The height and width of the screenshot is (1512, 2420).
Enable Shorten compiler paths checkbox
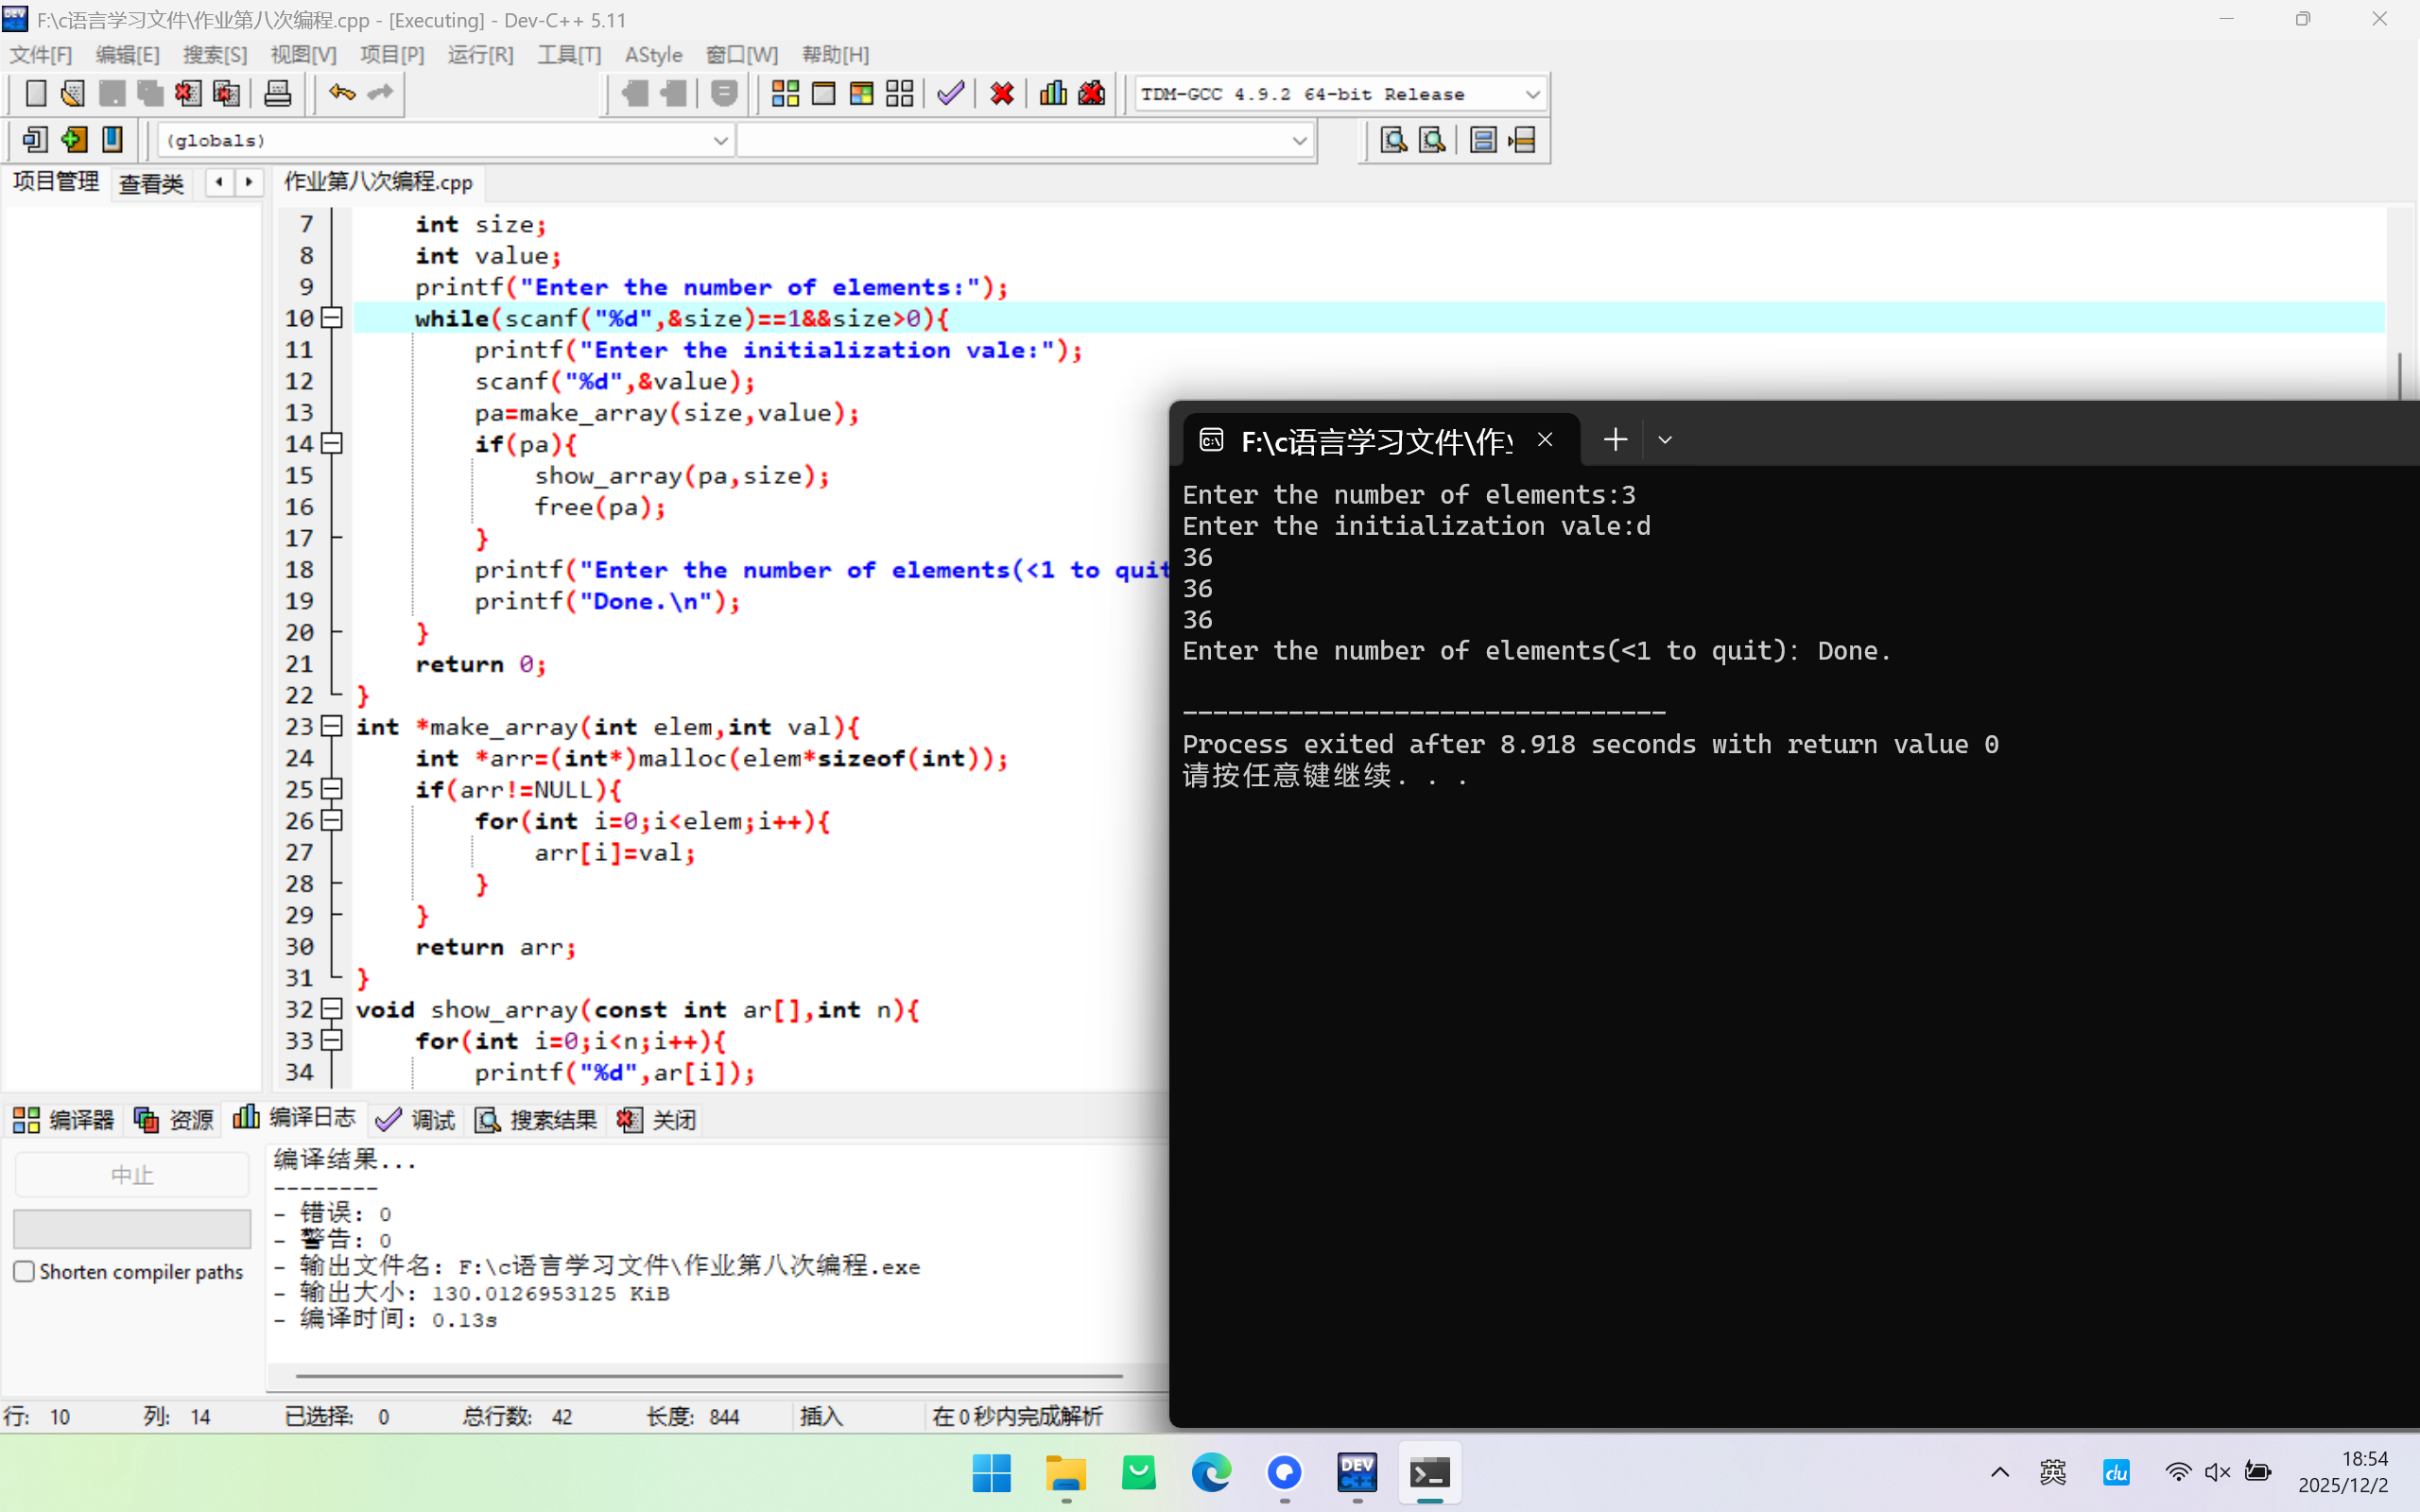(x=25, y=1271)
